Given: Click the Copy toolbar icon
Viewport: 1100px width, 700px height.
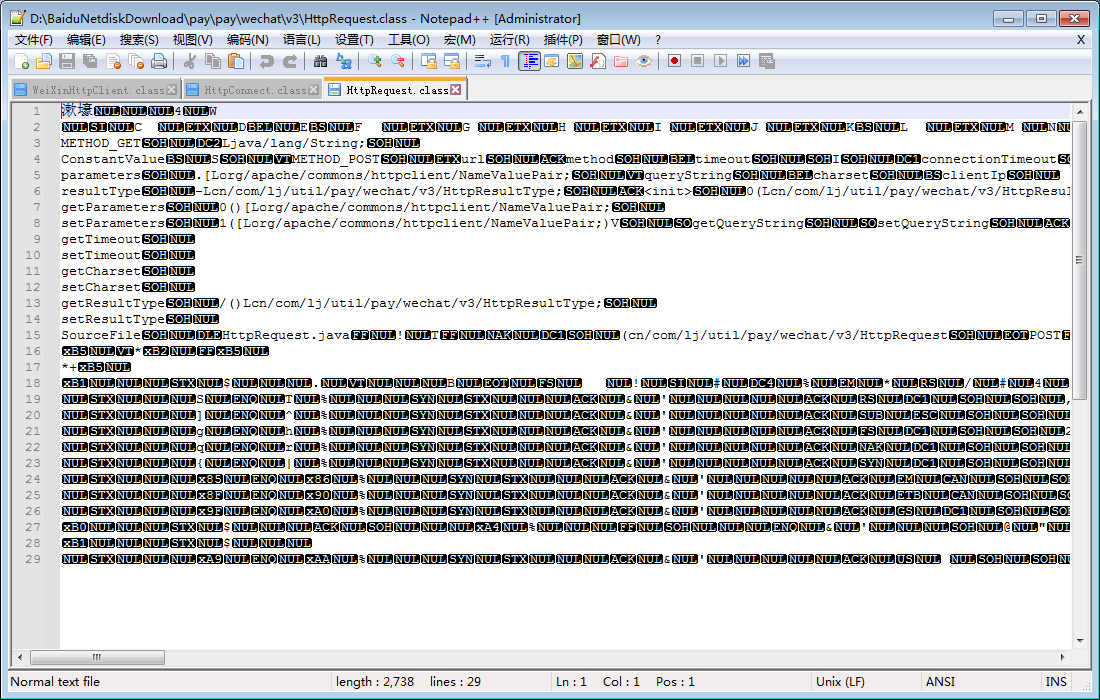Looking at the screenshot, I should [x=213, y=62].
